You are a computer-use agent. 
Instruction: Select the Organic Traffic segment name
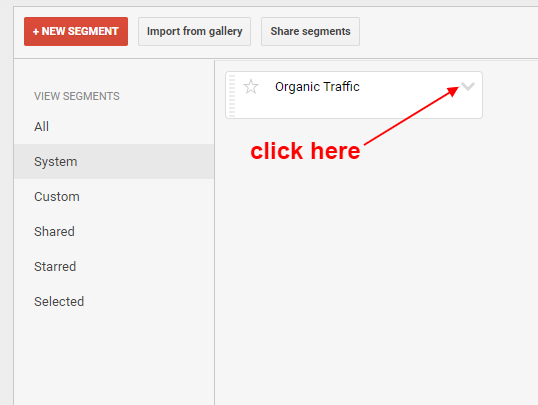click(317, 87)
